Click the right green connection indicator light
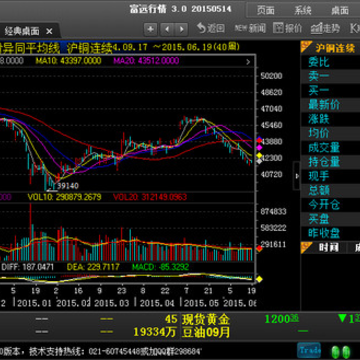The image size is (360, 360). (346, 352)
